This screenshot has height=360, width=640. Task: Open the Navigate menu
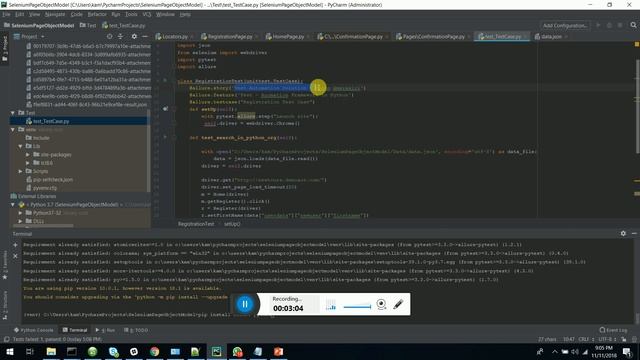(55, 14)
